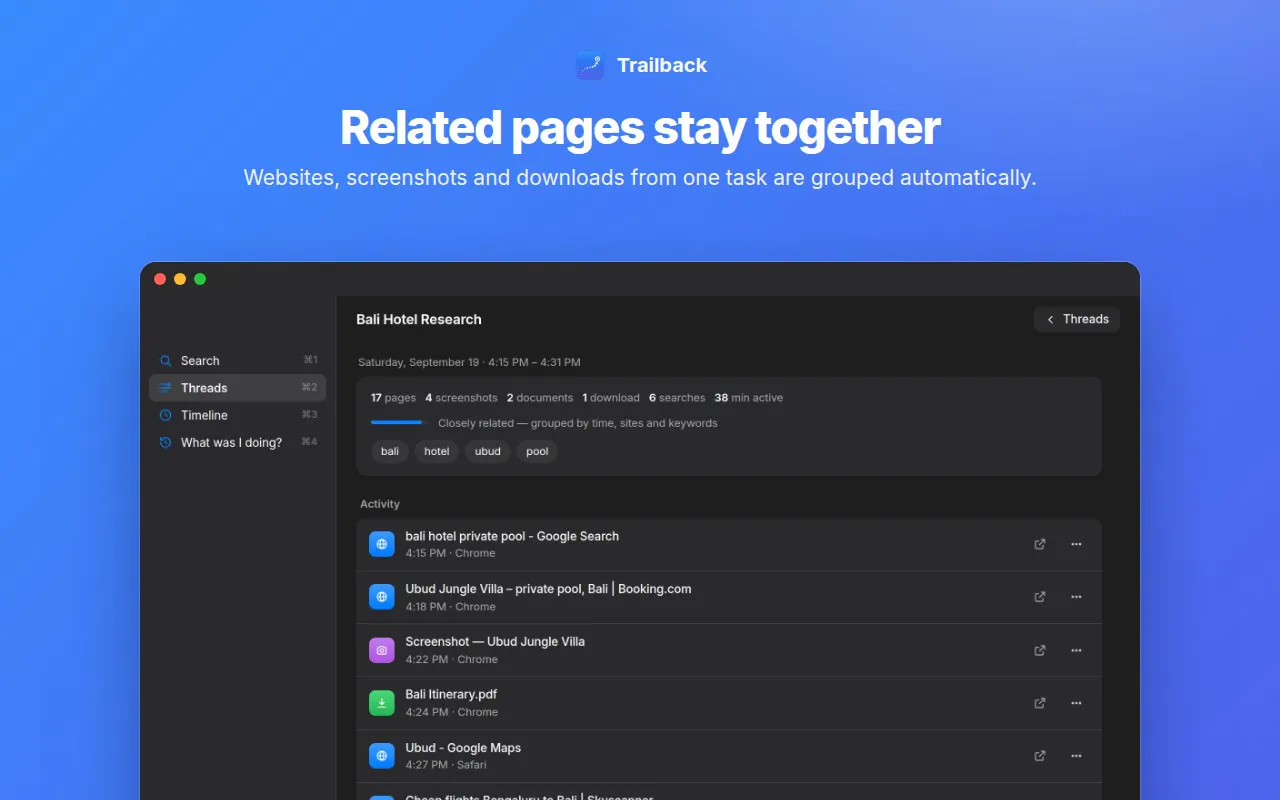Go back to Threads list
This screenshot has height=800, width=1280.
(1077, 319)
